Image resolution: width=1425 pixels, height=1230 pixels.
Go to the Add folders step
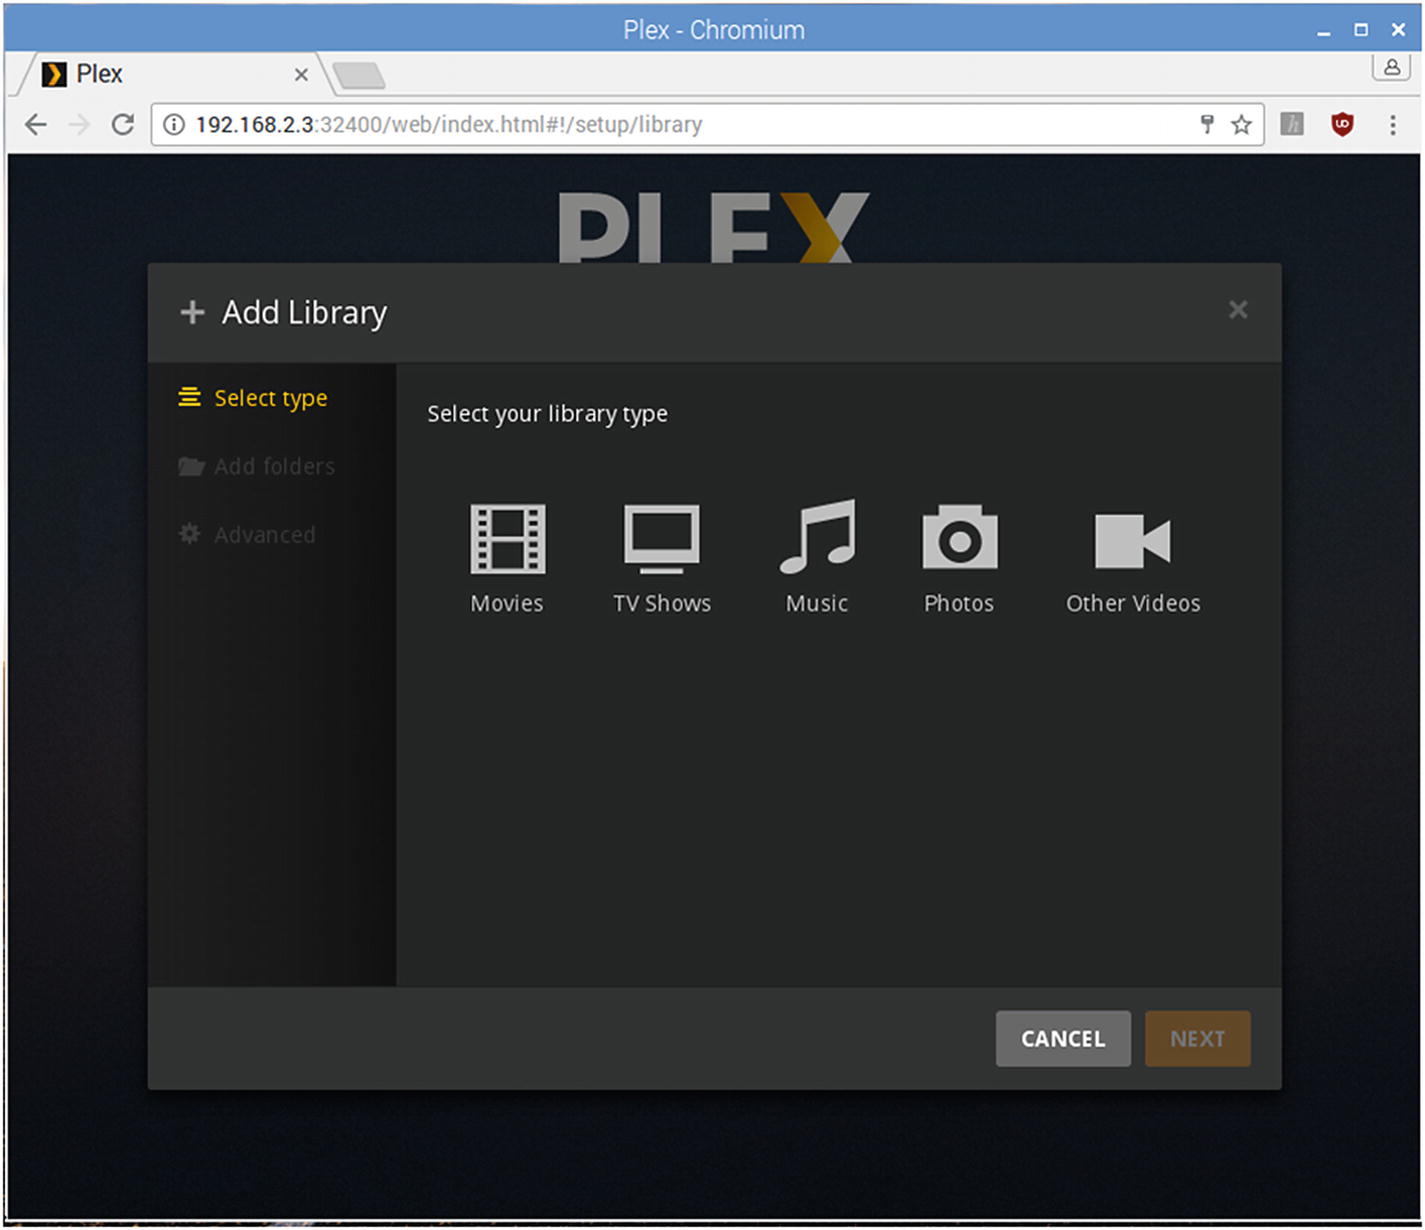(x=256, y=466)
